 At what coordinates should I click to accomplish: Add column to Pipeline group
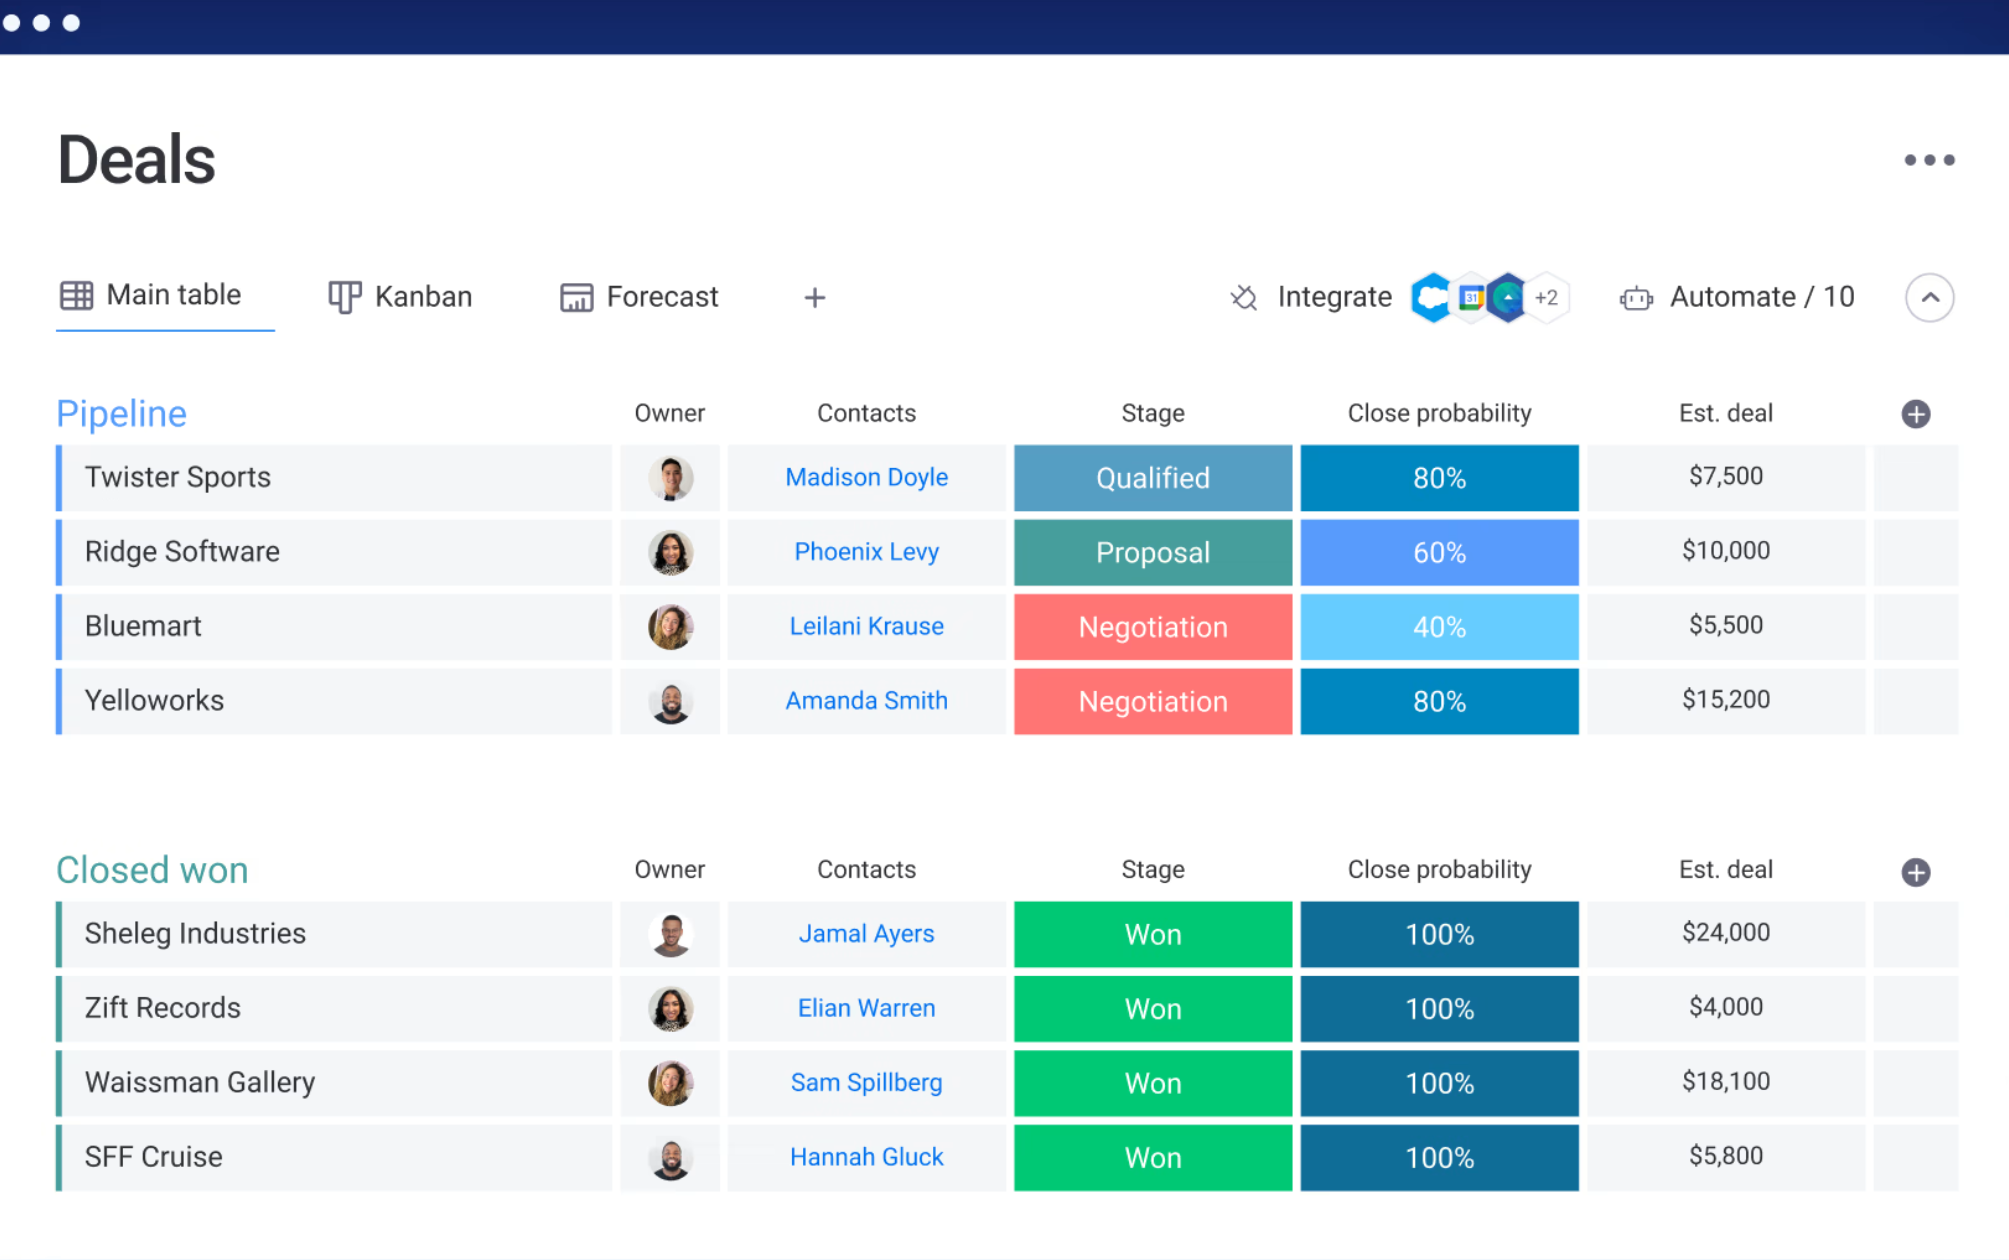pos(1915,414)
